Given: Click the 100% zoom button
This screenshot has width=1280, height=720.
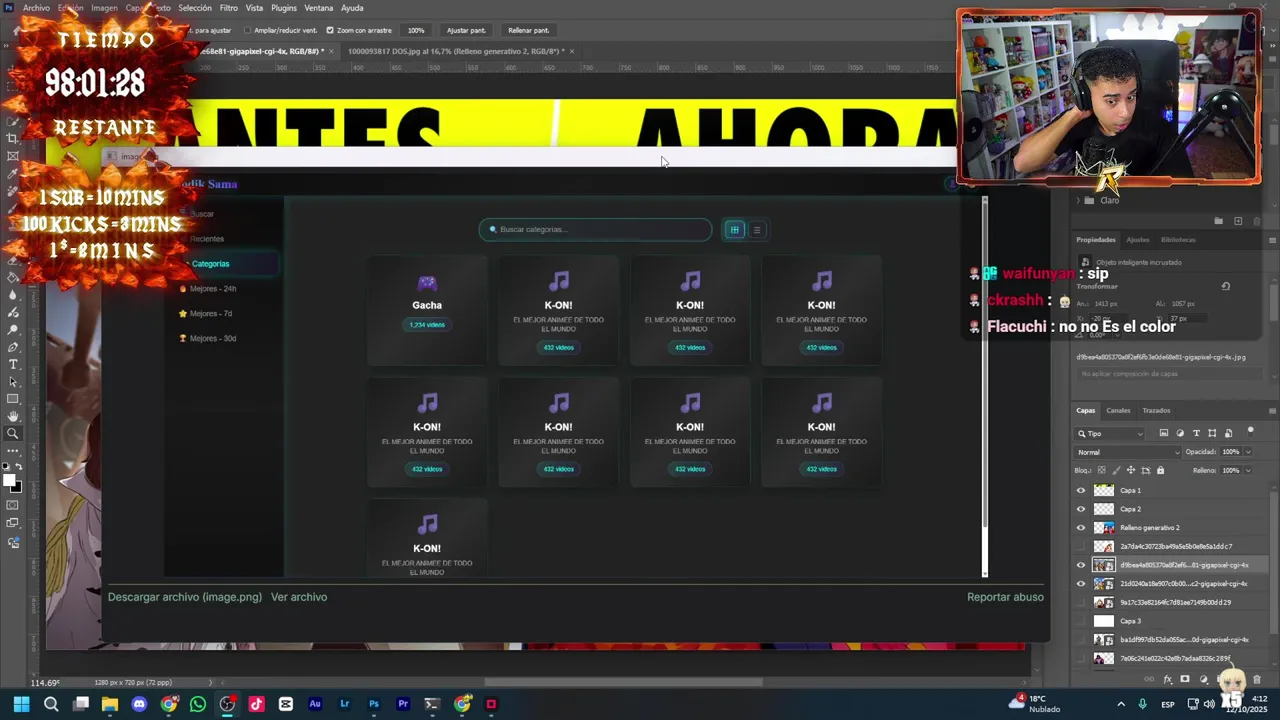Looking at the screenshot, I should coord(416,30).
